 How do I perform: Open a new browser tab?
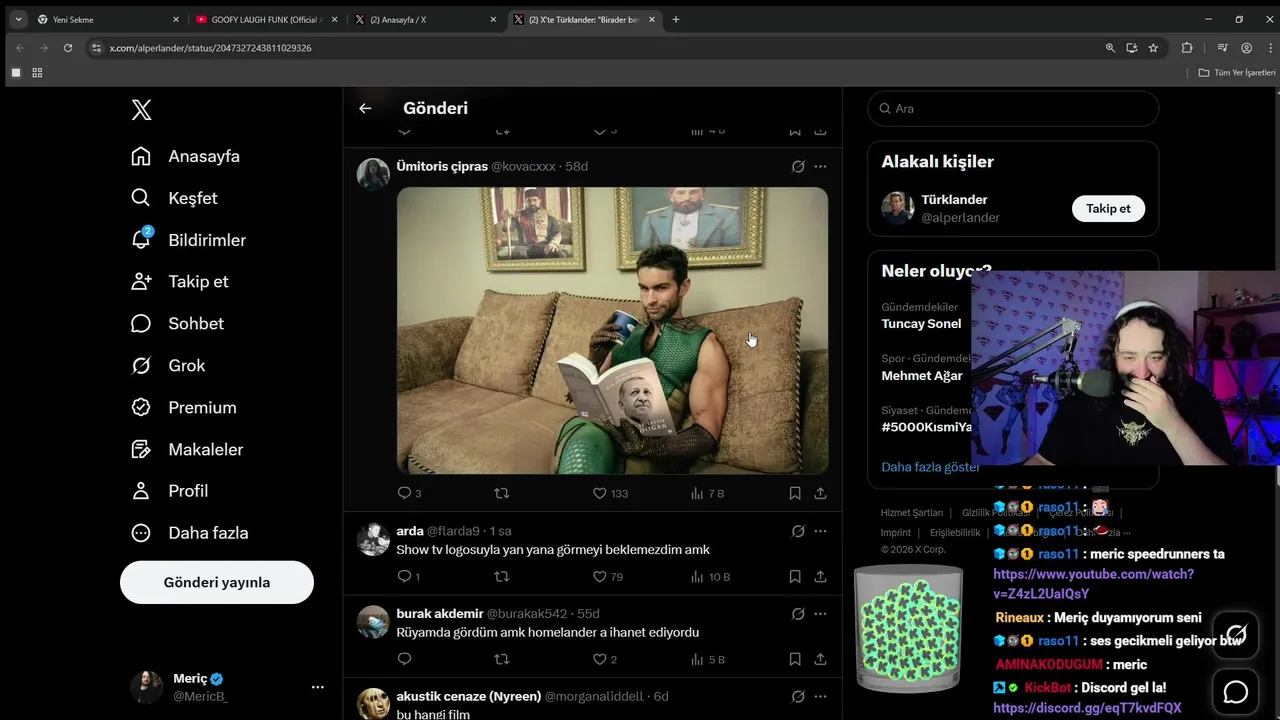pos(676,19)
